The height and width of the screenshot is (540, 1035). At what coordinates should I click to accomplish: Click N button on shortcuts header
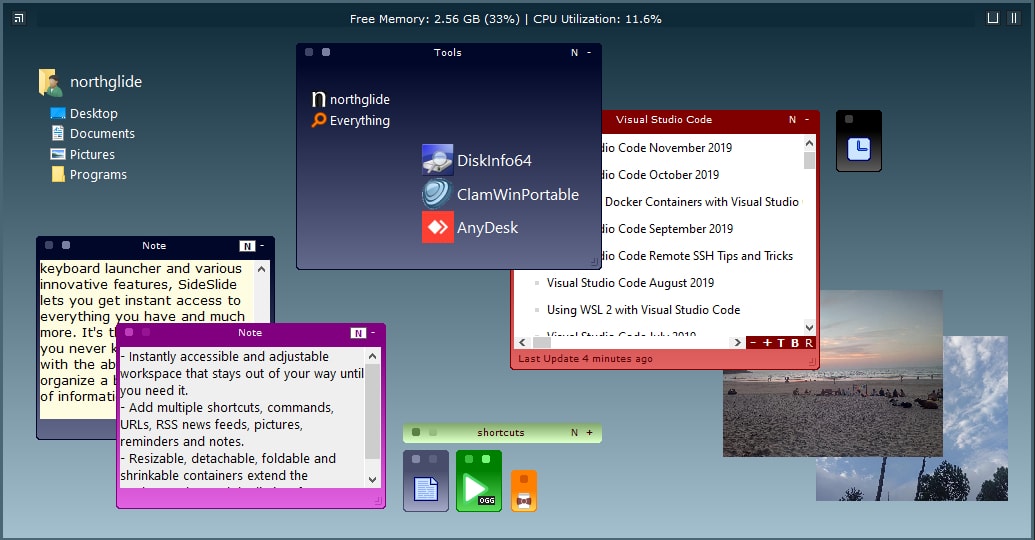tap(574, 432)
